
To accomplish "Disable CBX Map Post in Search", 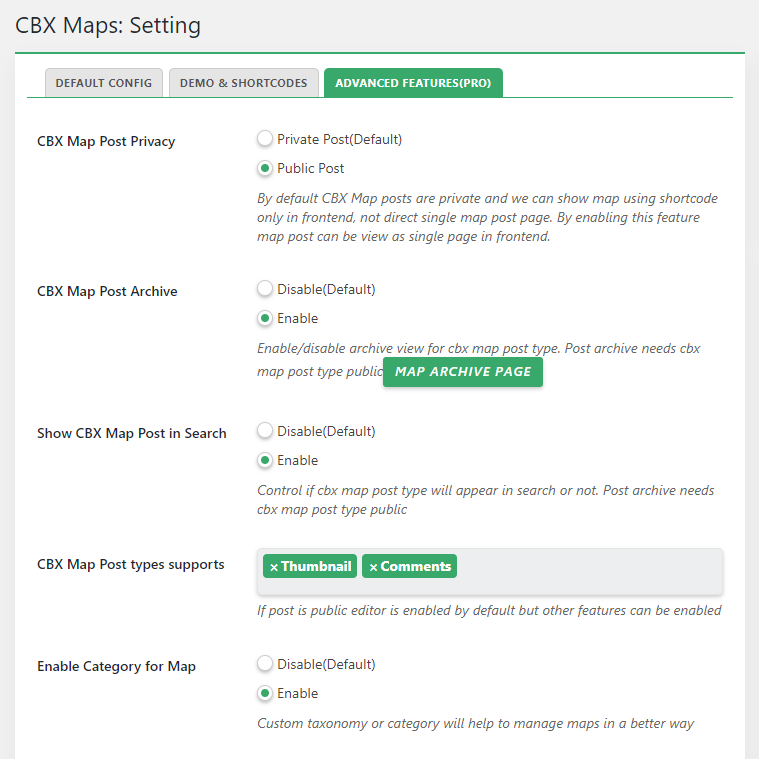I will click(265, 431).
